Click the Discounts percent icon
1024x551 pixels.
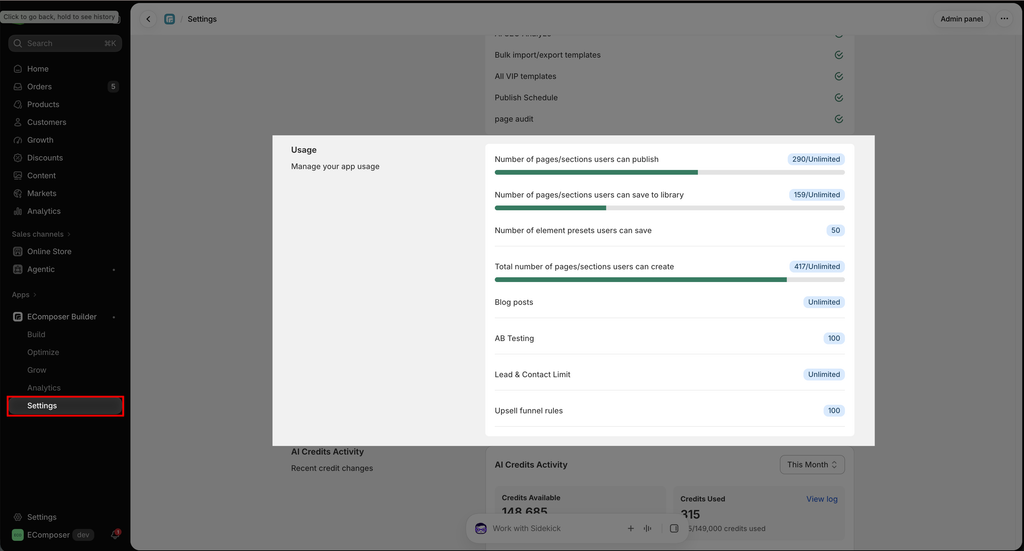tap(18, 157)
